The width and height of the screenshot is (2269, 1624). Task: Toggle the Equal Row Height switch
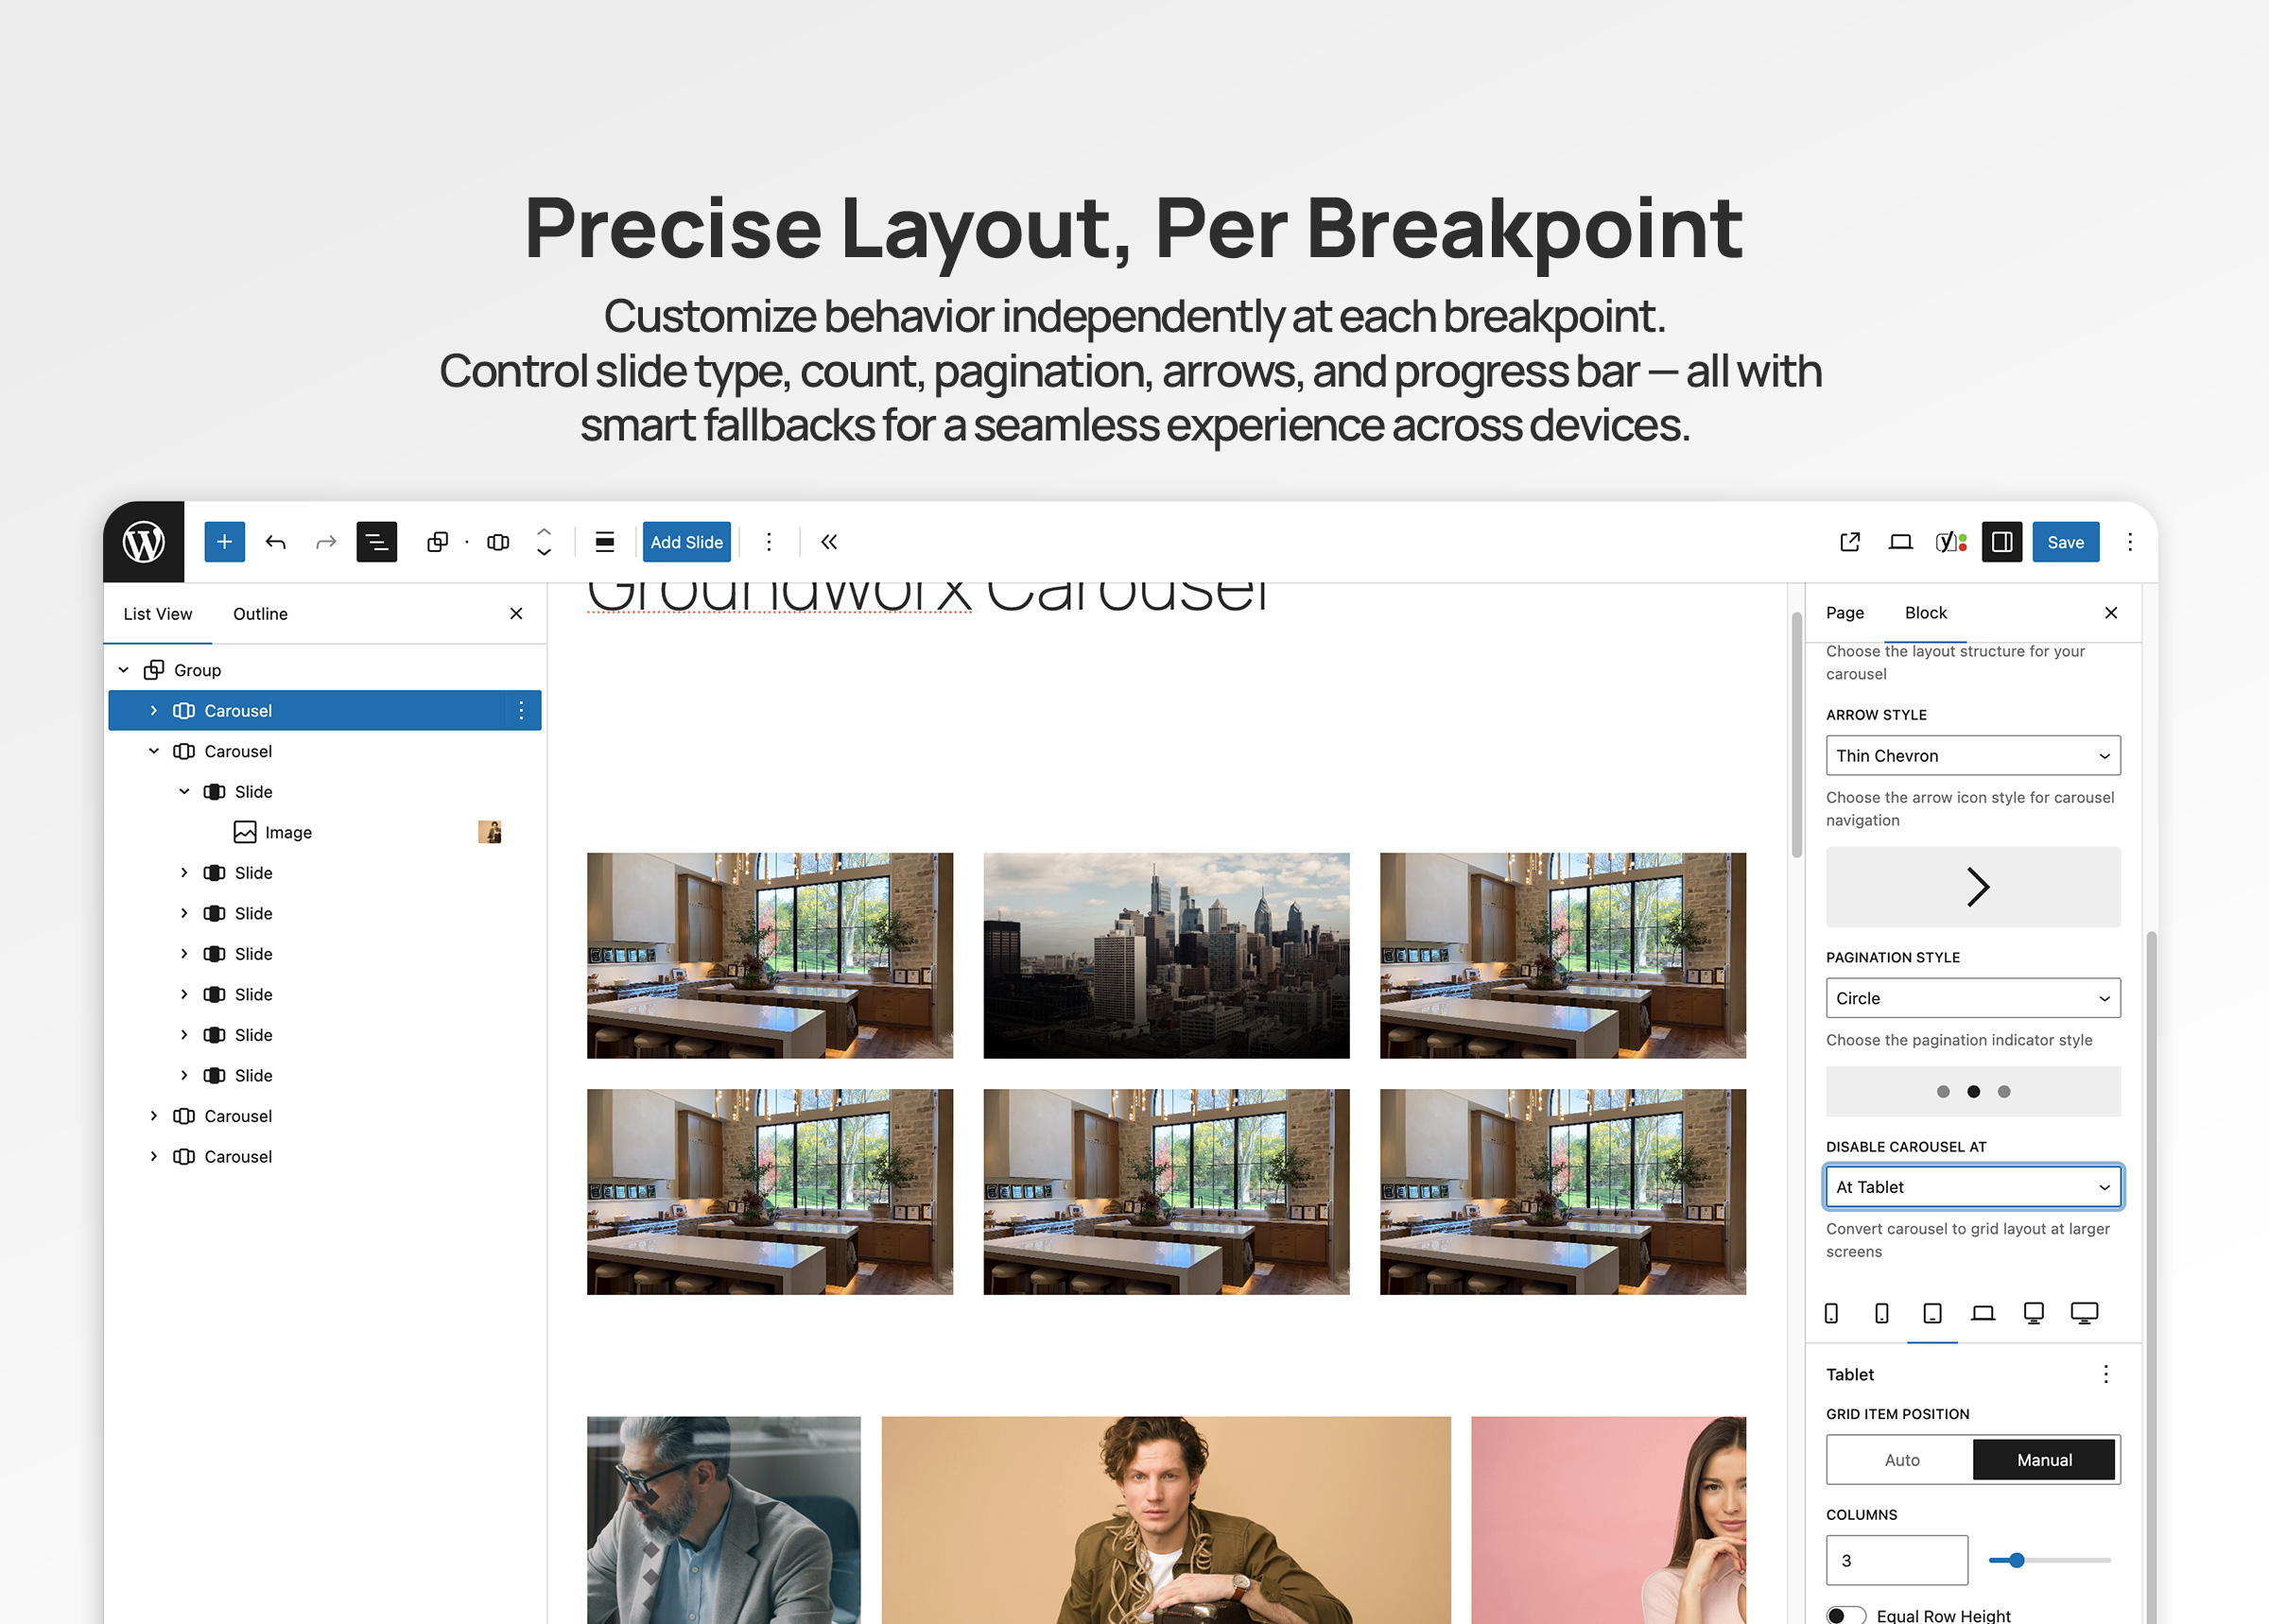click(1845, 1615)
